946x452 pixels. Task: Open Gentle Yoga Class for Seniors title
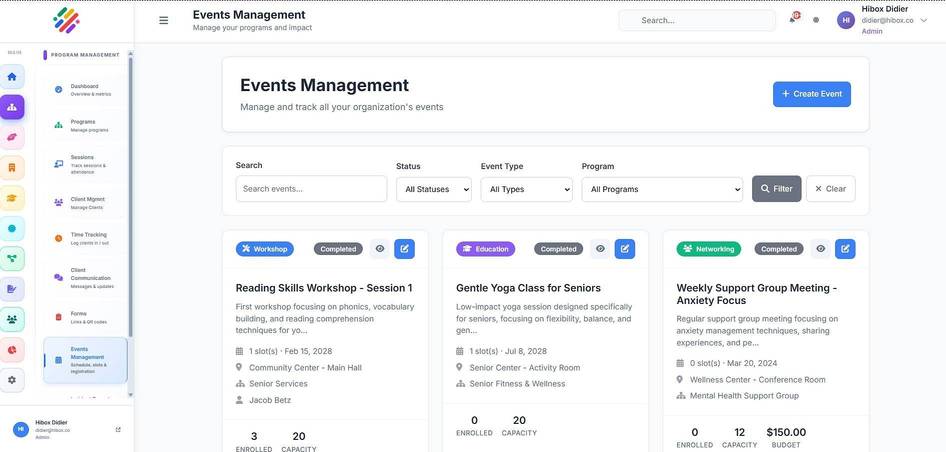point(529,288)
